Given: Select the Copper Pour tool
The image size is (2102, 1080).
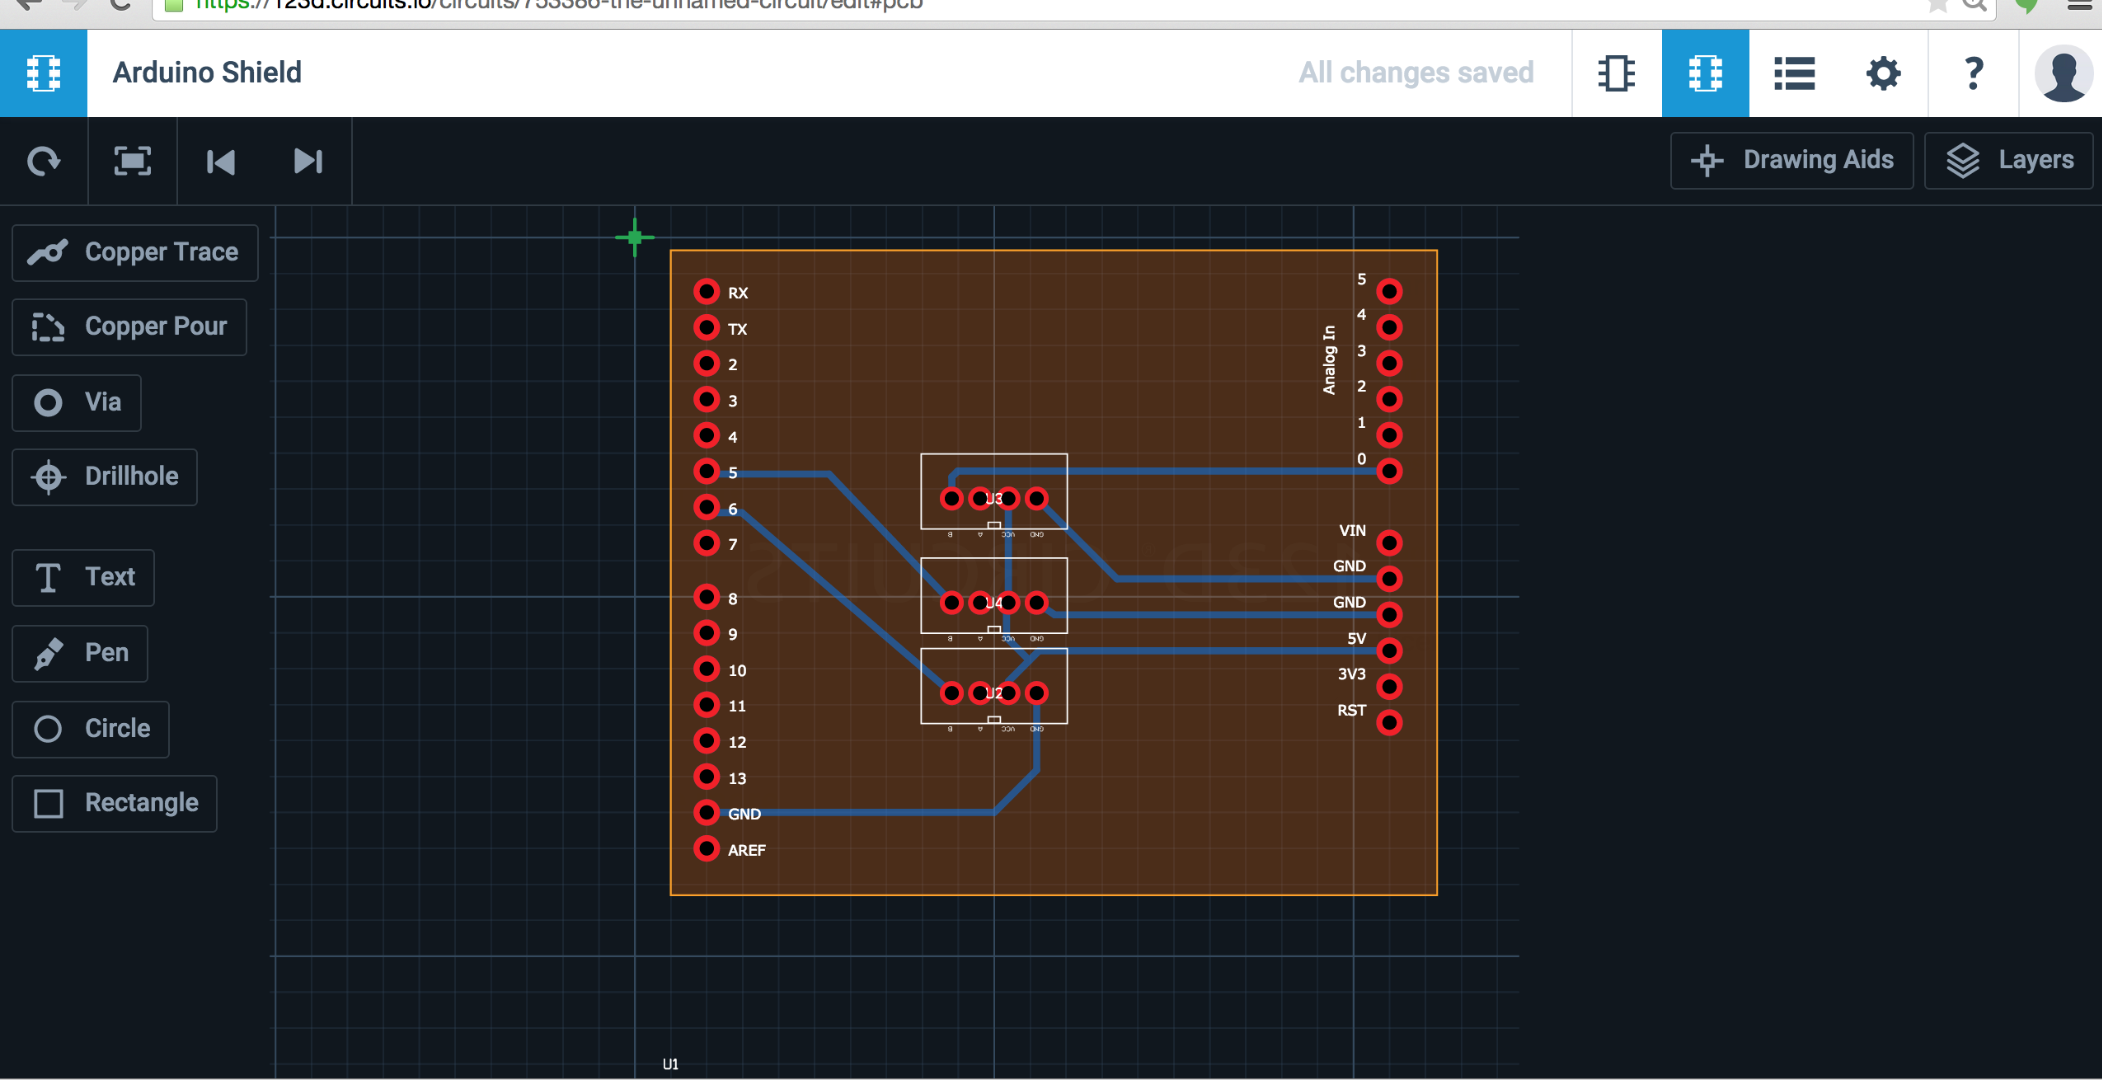Looking at the screenshot, I should (139, 325).
